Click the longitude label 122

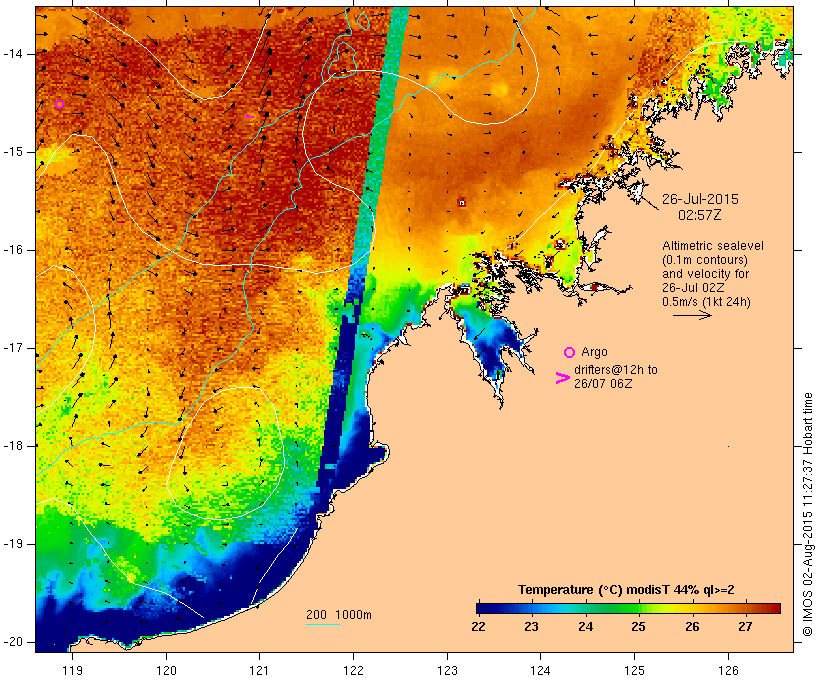(354, 670)
